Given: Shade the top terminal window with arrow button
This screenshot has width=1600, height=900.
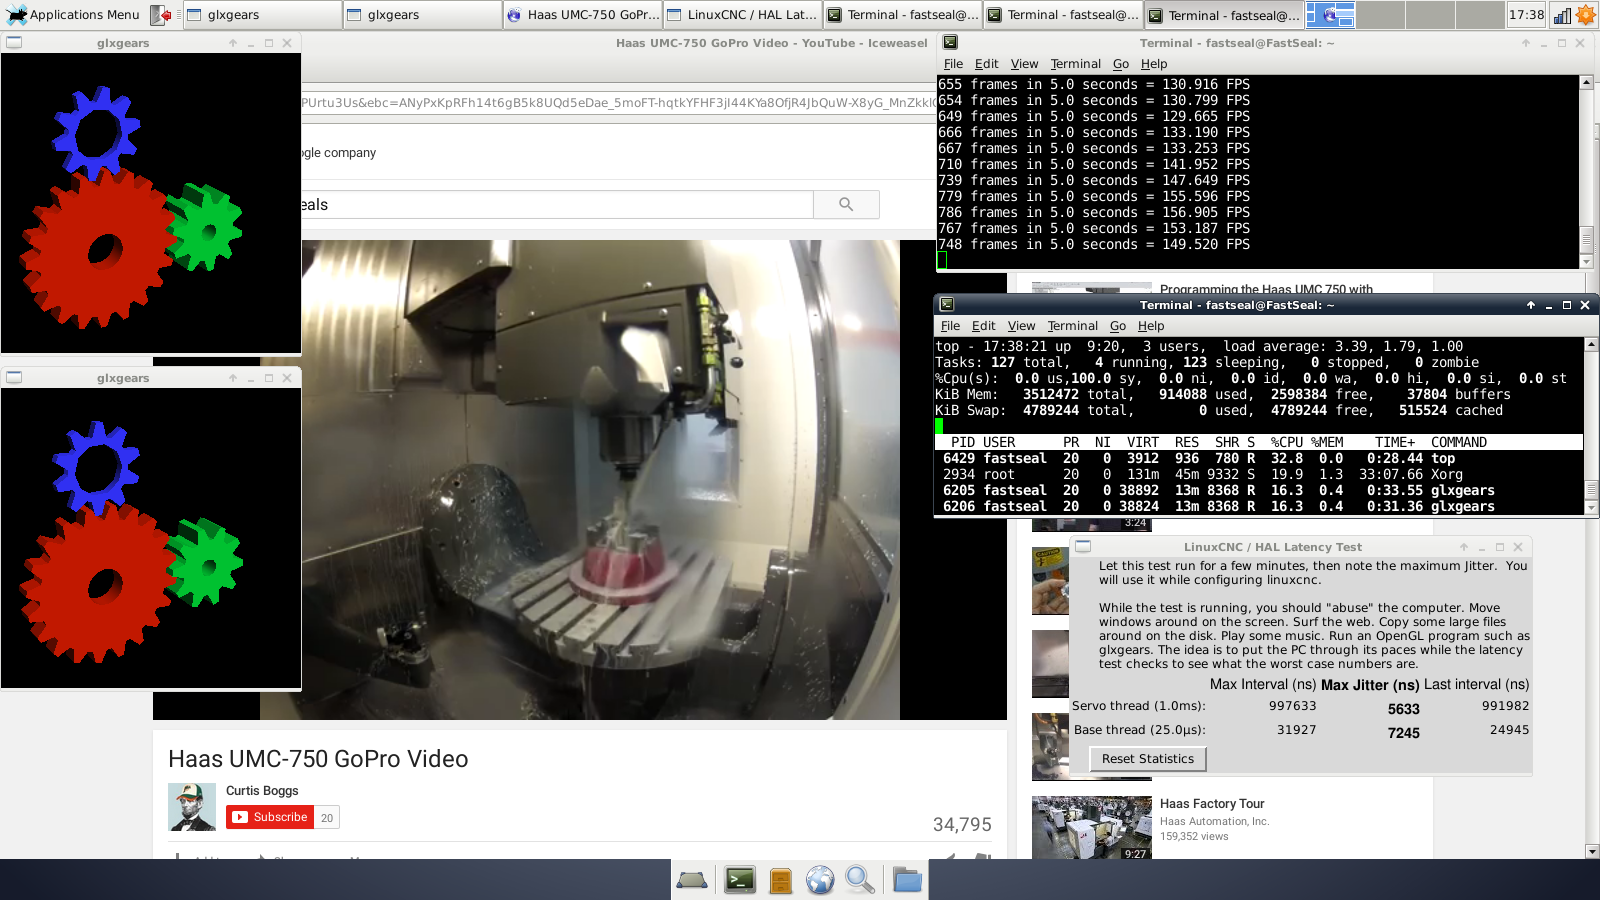Looking at the screenshot, I should [1530, 305].
